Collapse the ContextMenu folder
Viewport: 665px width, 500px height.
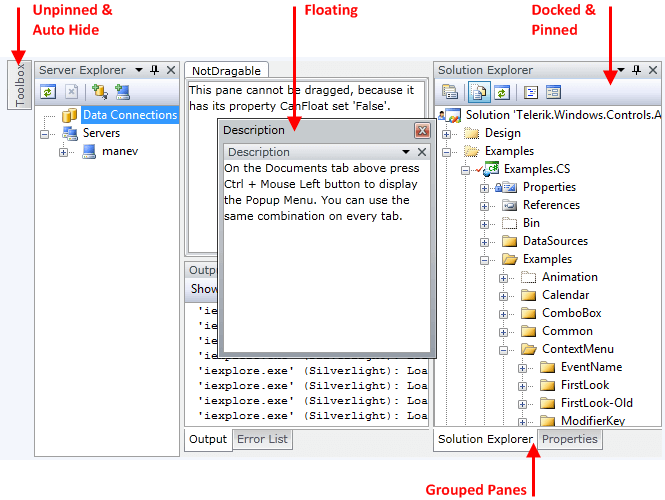[503, 350]
